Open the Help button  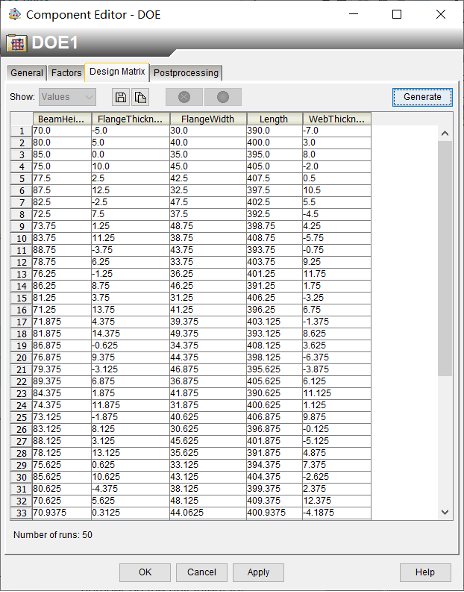pos(425,572)
